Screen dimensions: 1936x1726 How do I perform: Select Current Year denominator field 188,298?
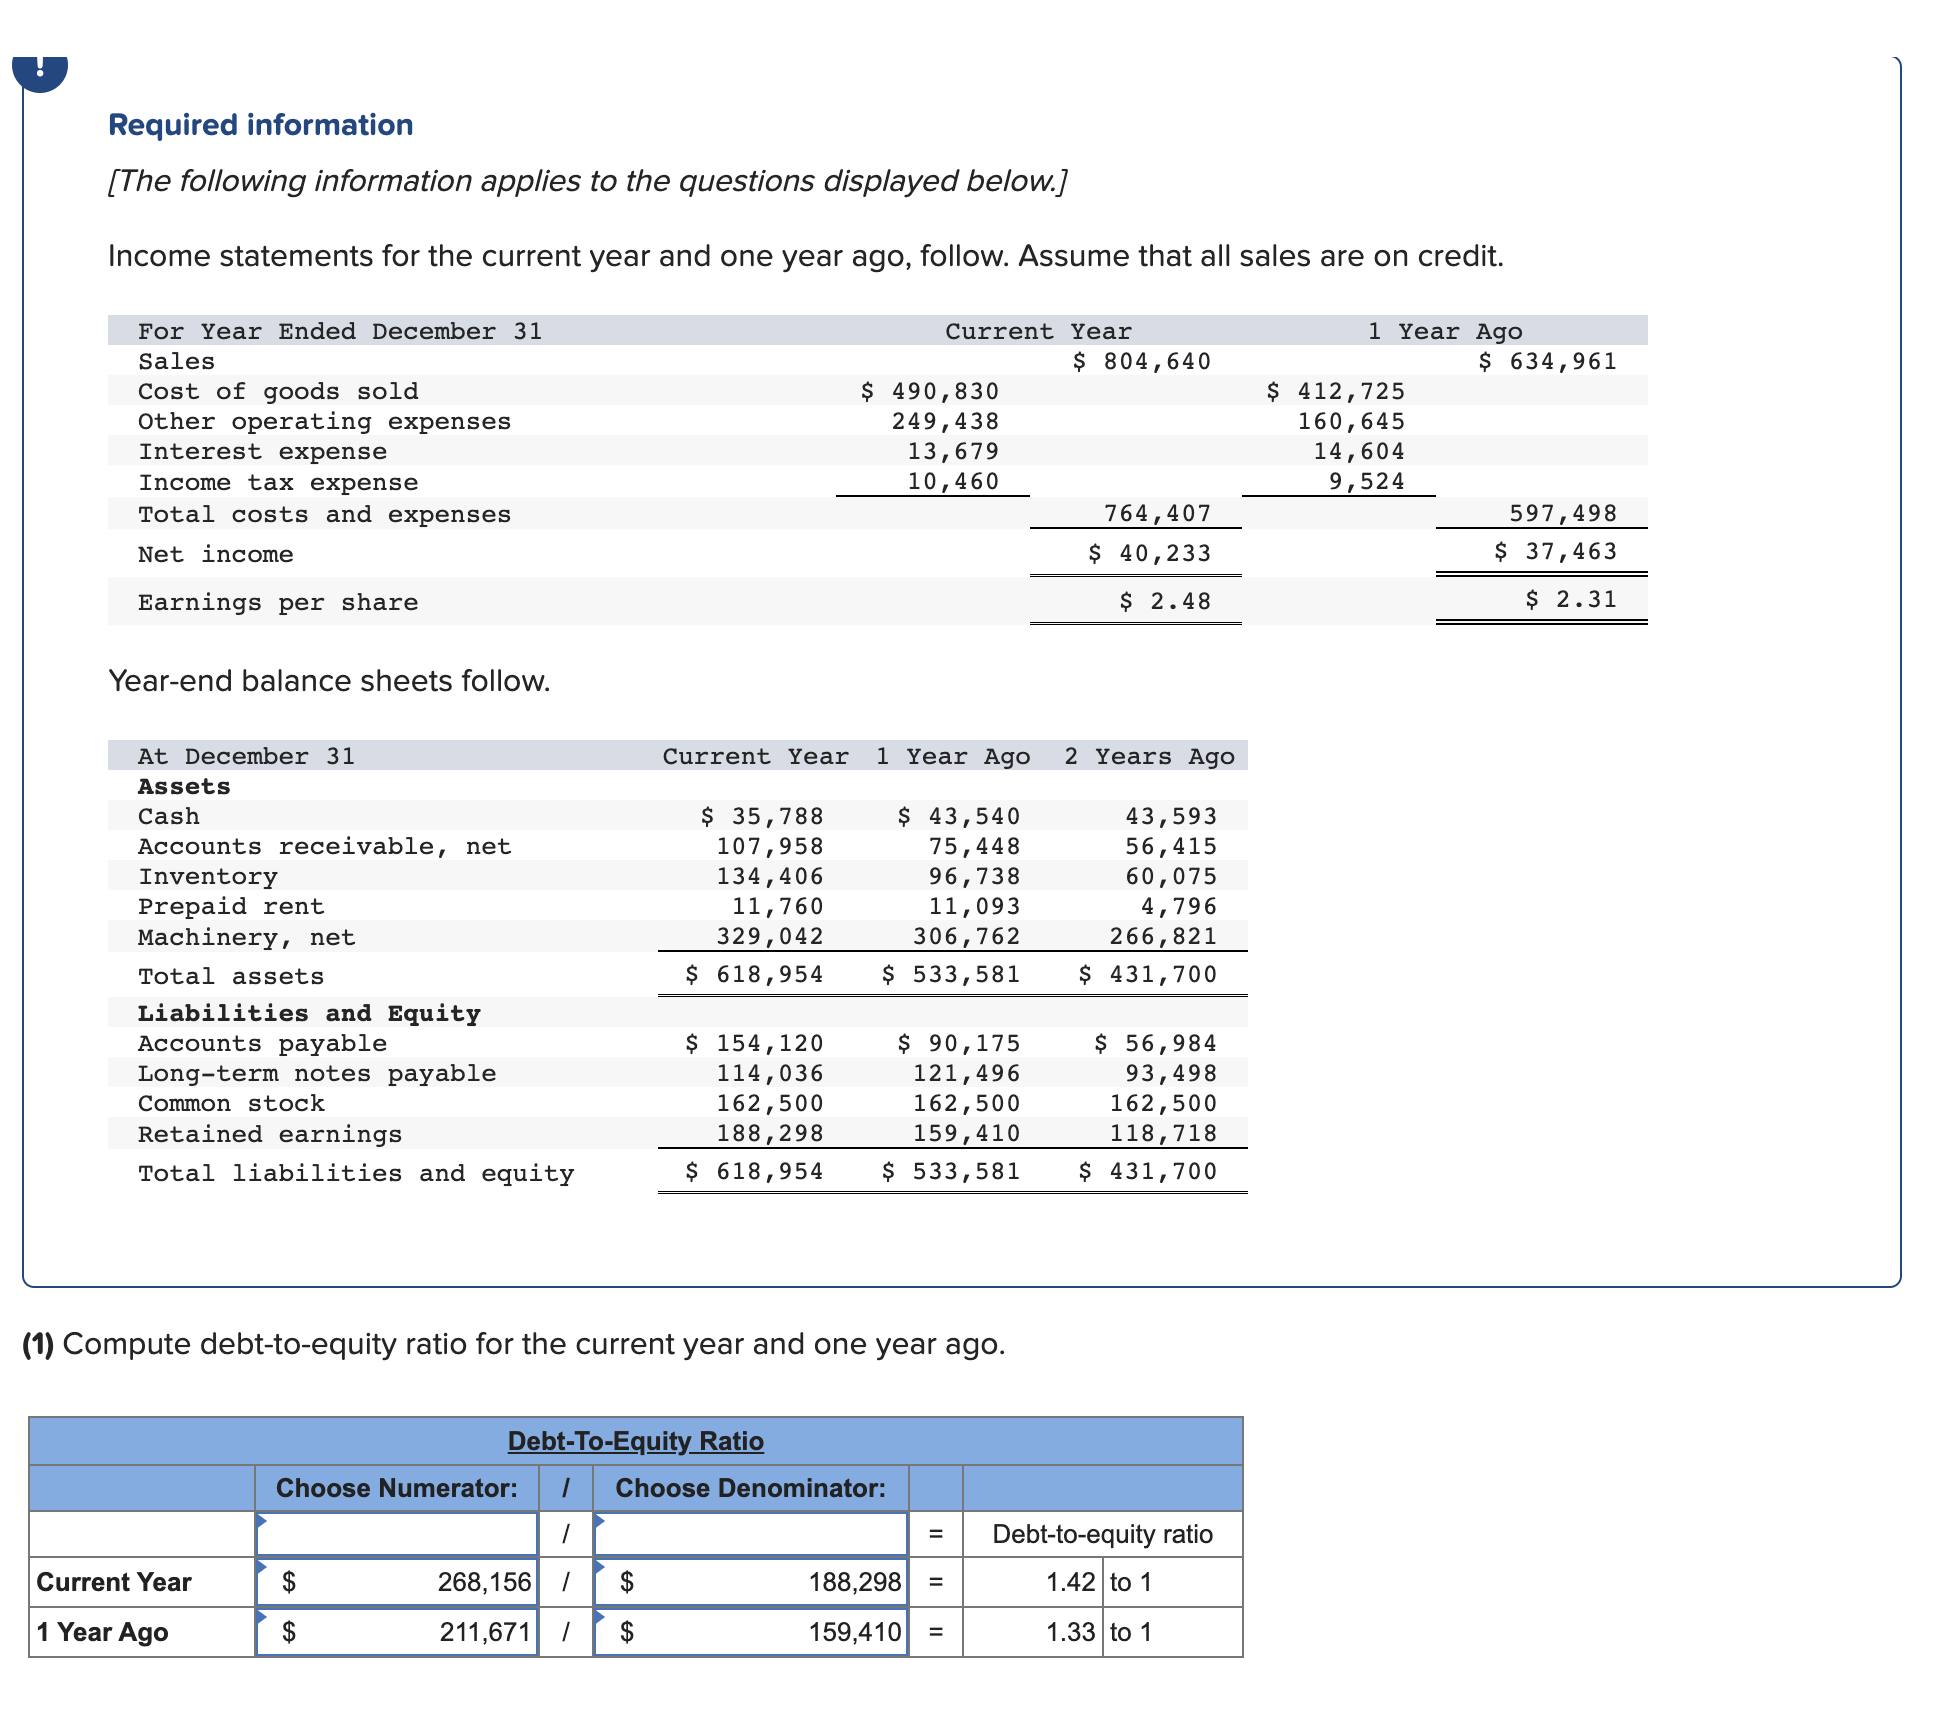click(x=751, y=1582)
